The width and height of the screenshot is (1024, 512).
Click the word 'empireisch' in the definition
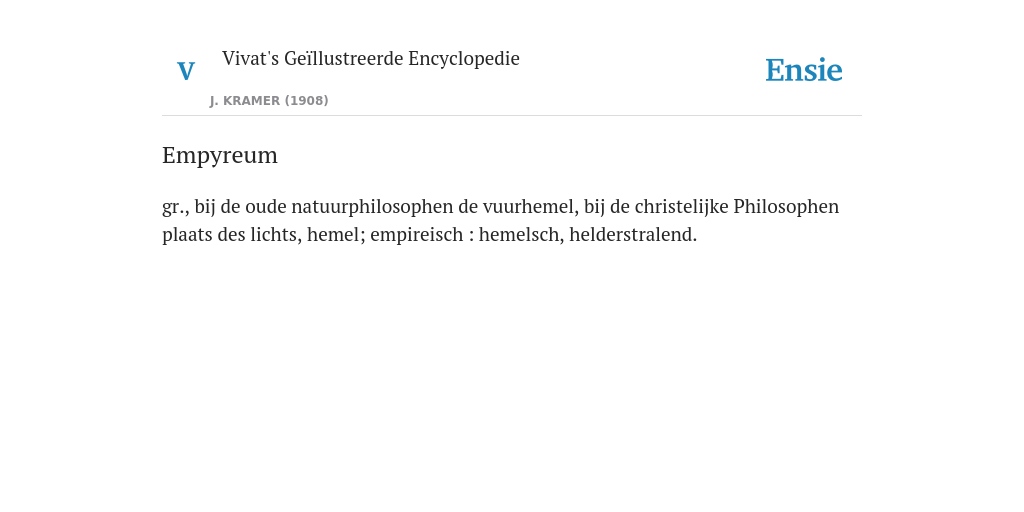pos(417,234)
